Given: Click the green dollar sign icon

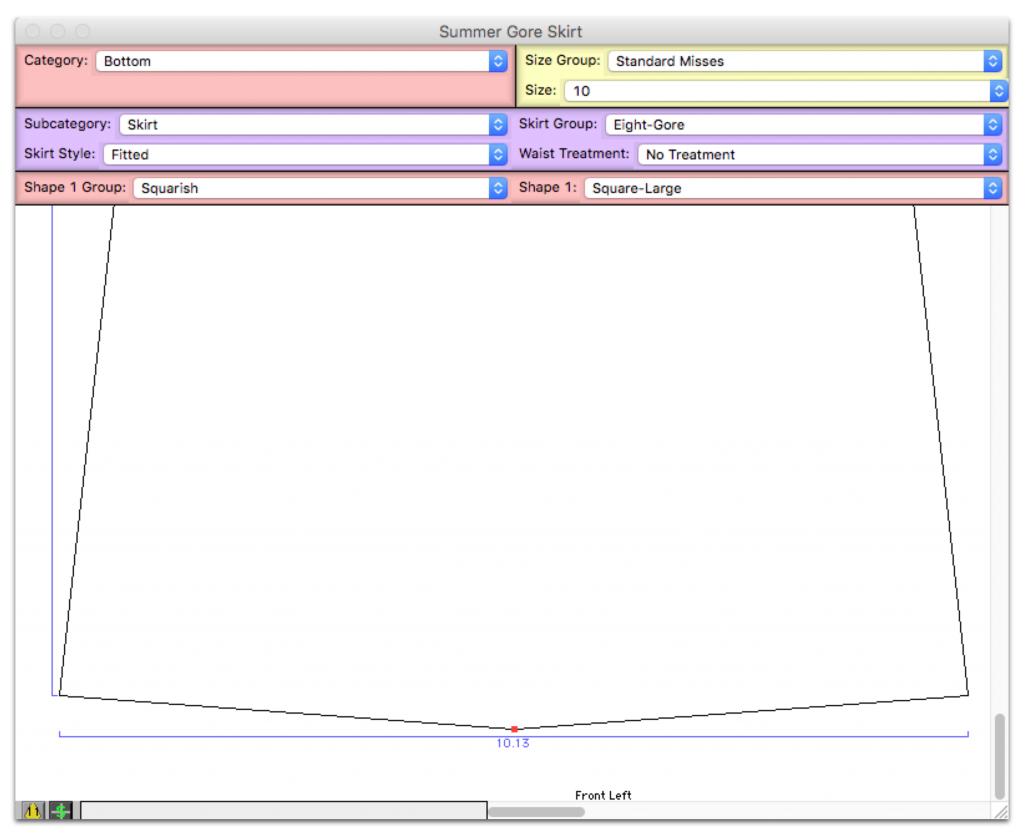Looking at the screenshot, I should point(61,811).
